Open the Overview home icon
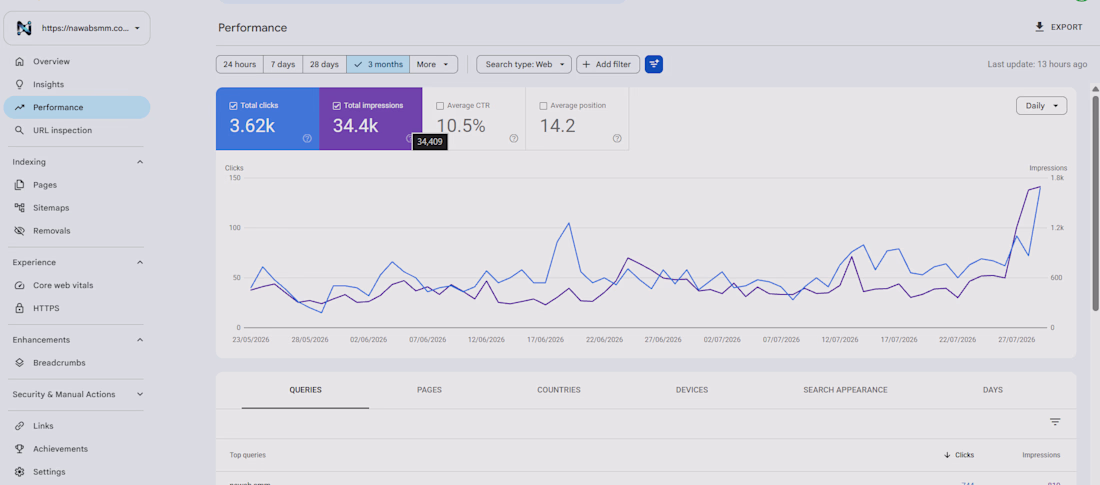Viewport: 1100px width, 485px height. 20,62
